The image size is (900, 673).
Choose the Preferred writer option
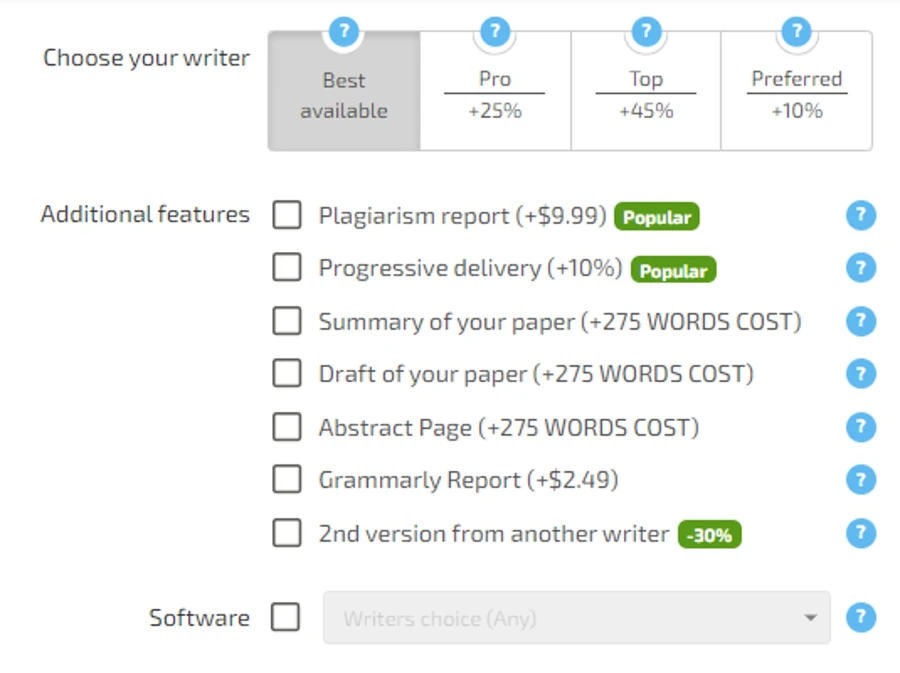(x=796, y=95)
